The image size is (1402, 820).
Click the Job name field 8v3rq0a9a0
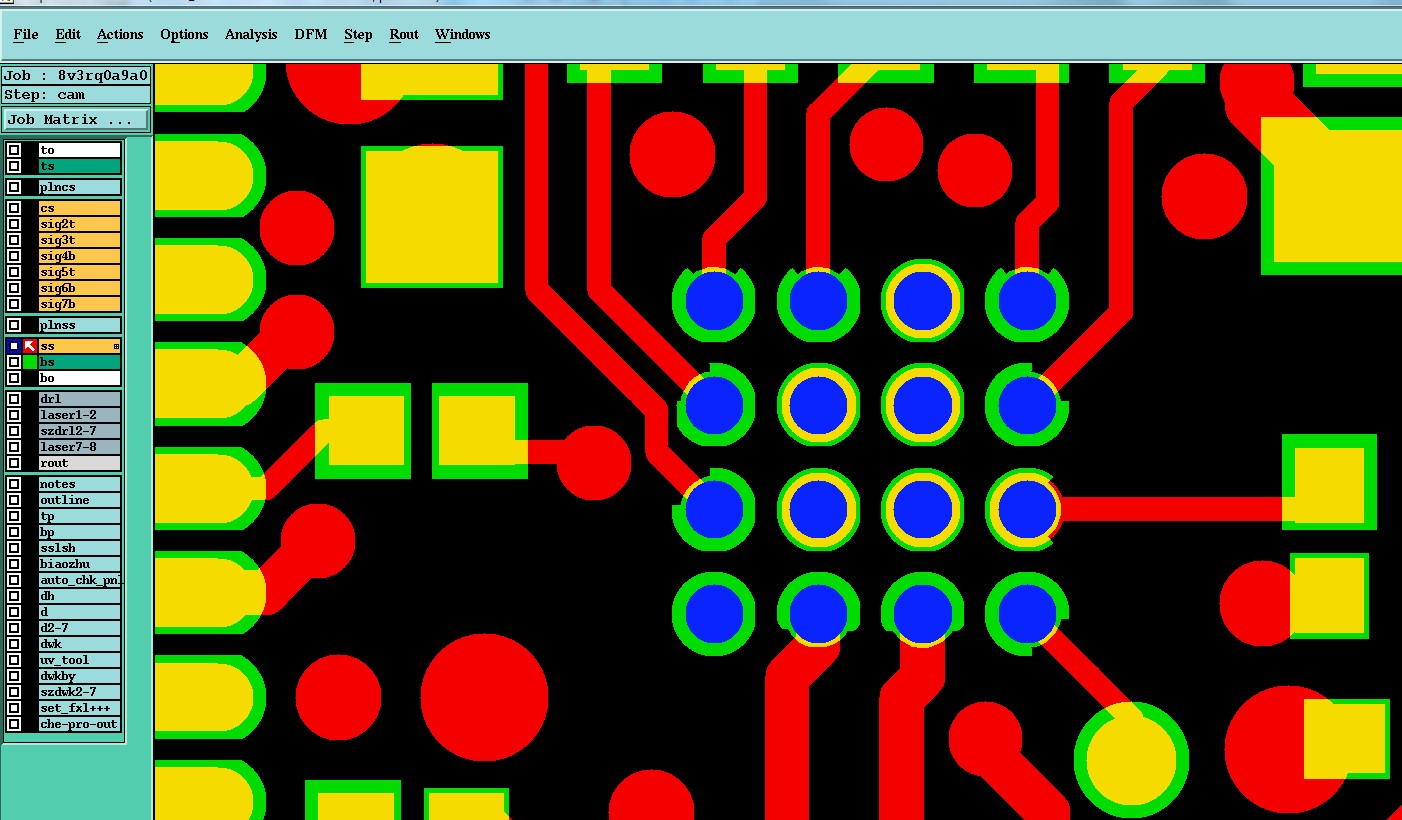pyautogui.click(x=76, y=75)
